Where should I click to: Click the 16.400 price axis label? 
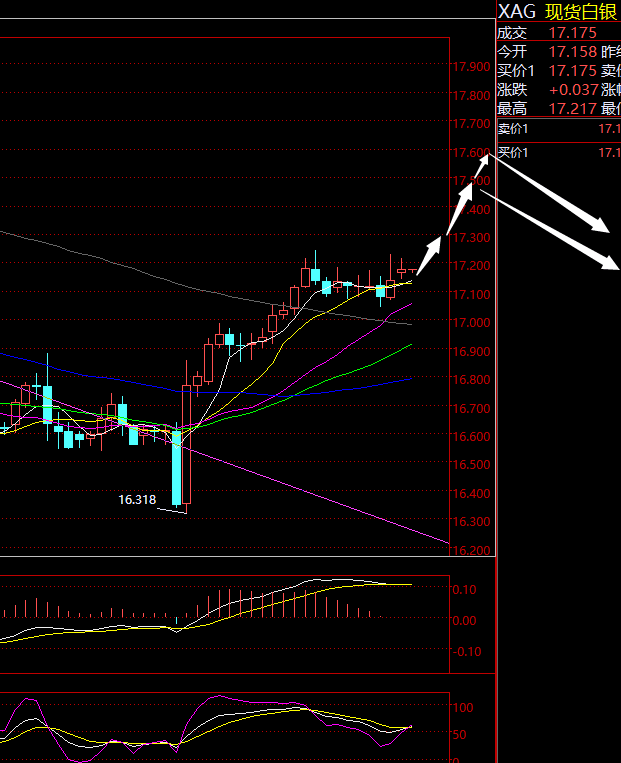point(471,493)
